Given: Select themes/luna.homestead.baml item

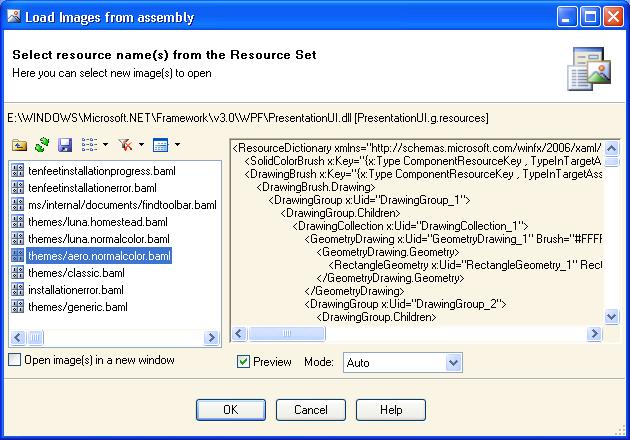Looking at the screenshot, I should click(x=98, y=222).
